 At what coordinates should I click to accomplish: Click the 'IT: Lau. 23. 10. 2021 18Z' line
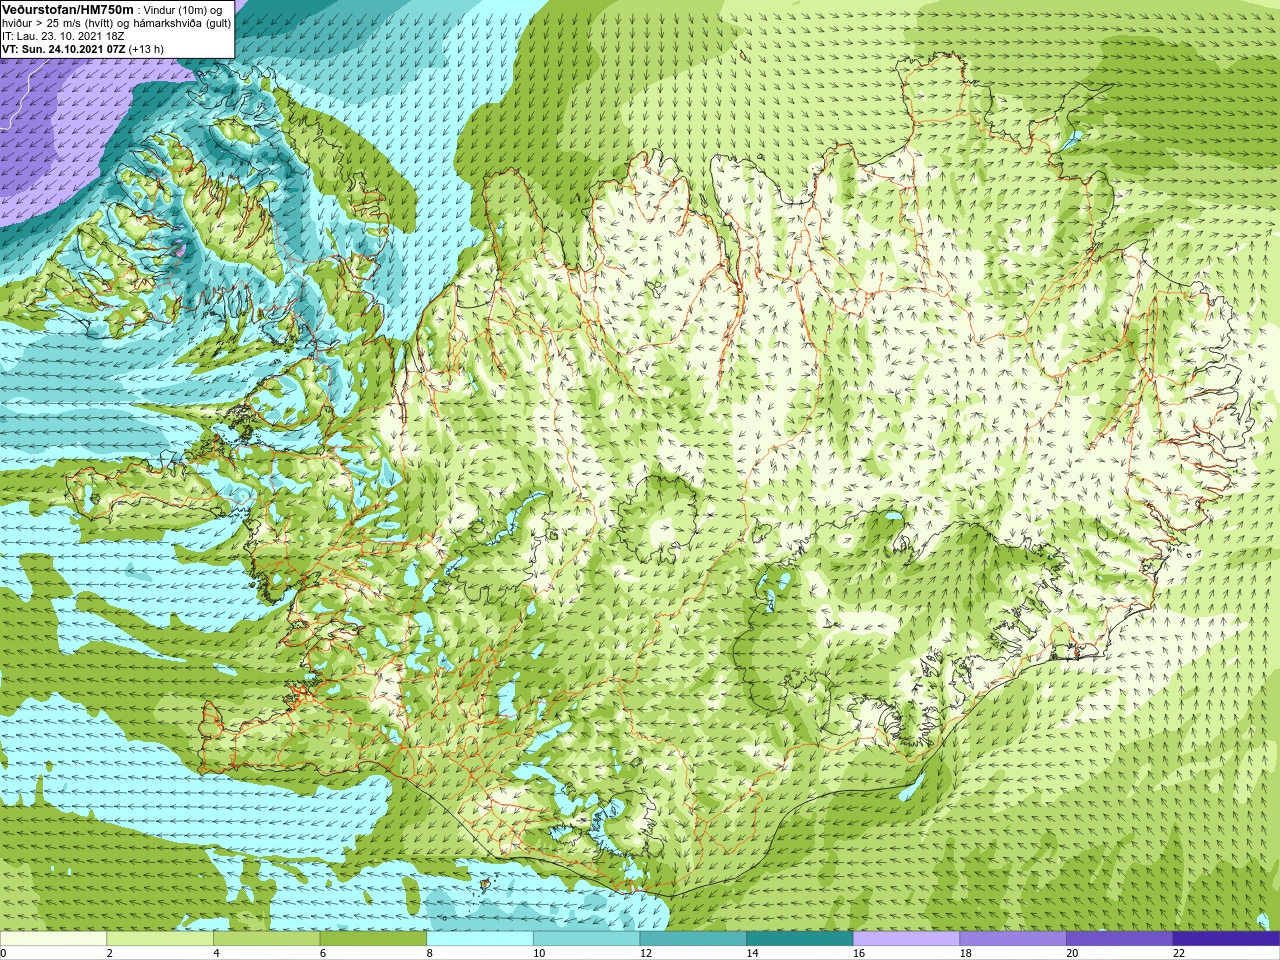tap(63, 36)
